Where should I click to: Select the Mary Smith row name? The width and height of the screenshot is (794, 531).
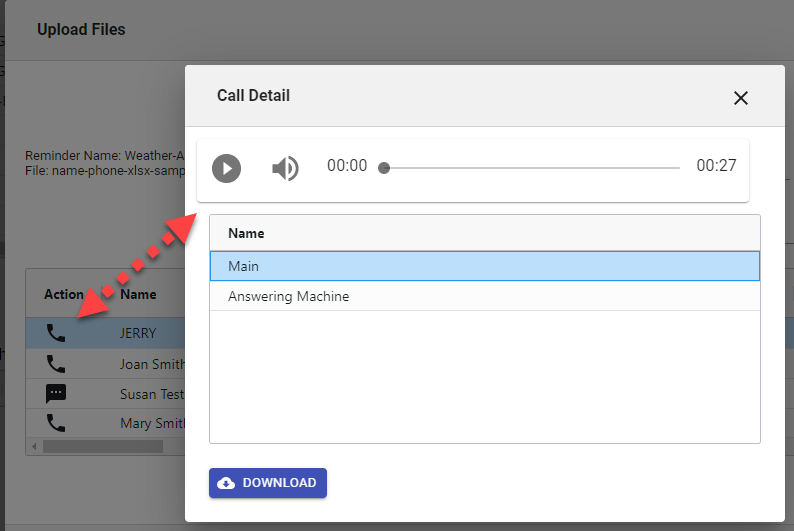[x=151, y=423]
